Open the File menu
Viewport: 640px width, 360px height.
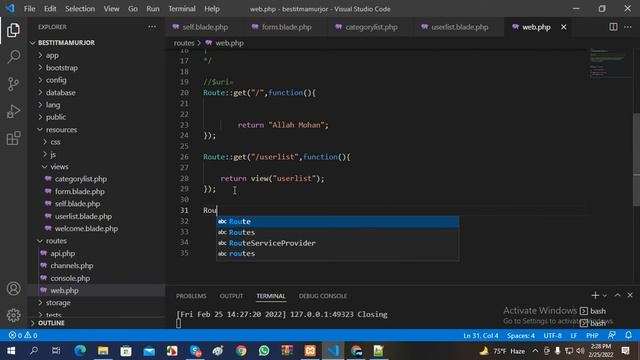coord(29,9)
